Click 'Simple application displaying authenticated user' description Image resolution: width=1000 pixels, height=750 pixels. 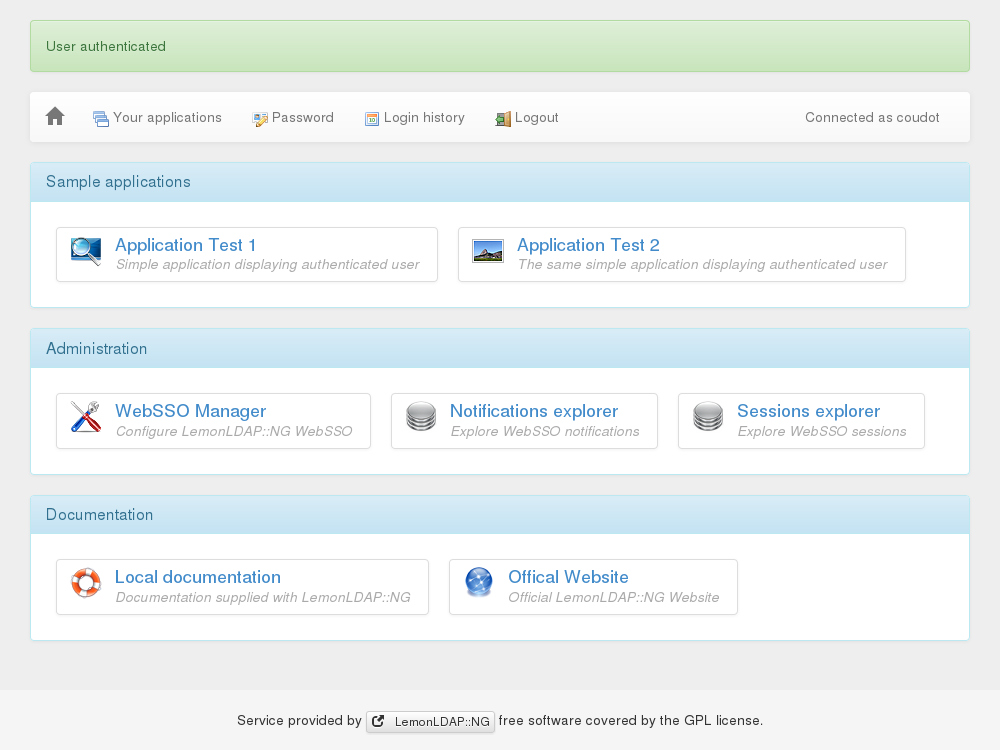[267, 265]
